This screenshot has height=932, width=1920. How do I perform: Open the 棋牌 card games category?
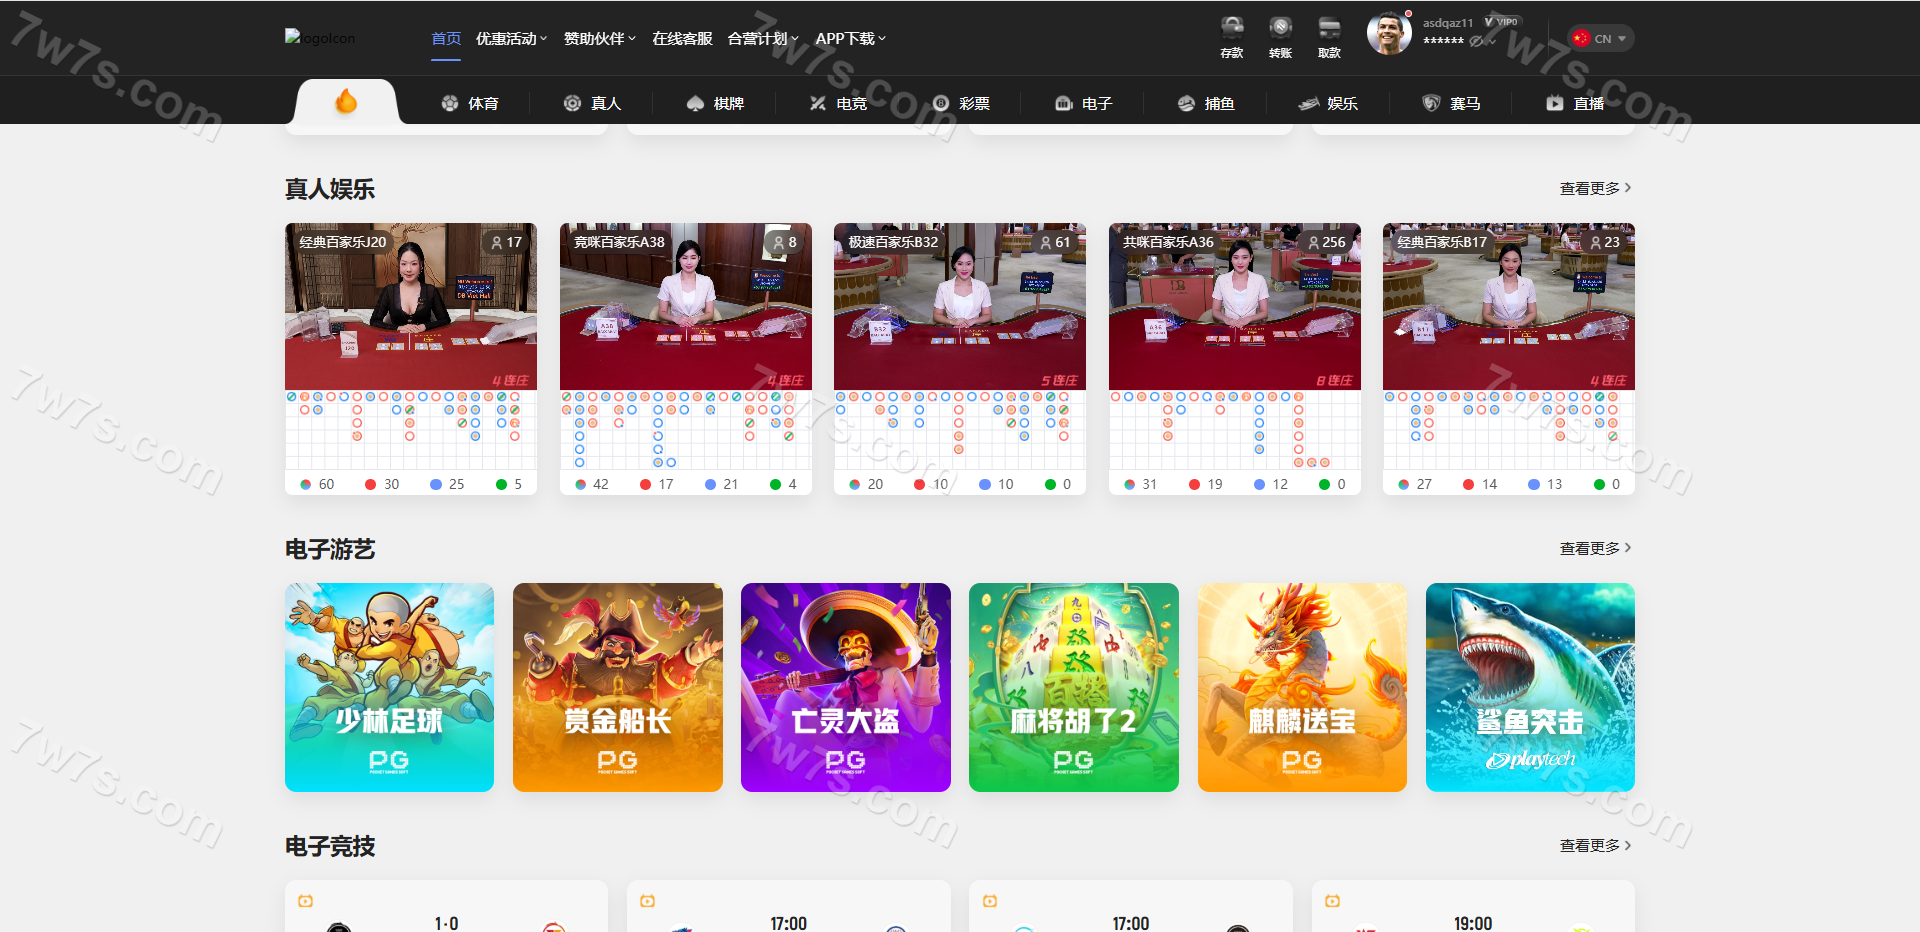click(x=716, y=103)
